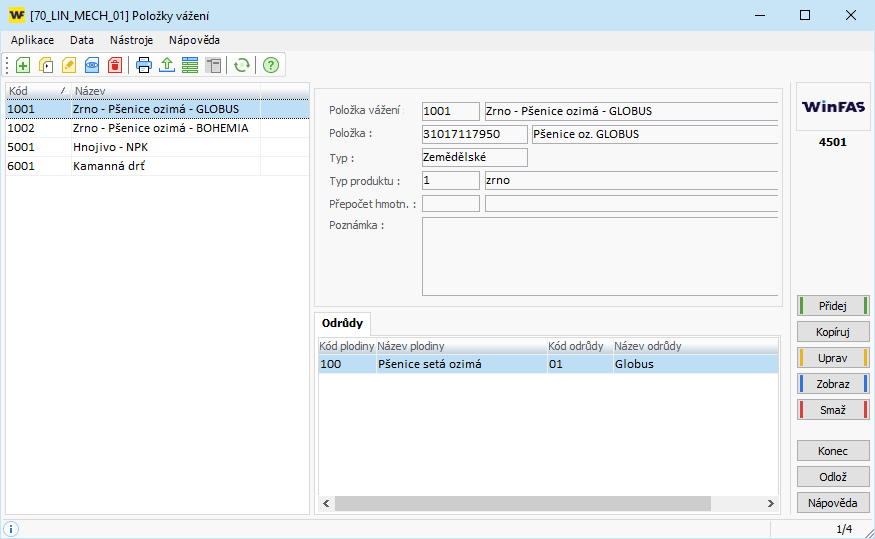Click the red delete record trash icon
Image resolution: width=875 pixels, height=539 pixels.
(x=115, y=65)
